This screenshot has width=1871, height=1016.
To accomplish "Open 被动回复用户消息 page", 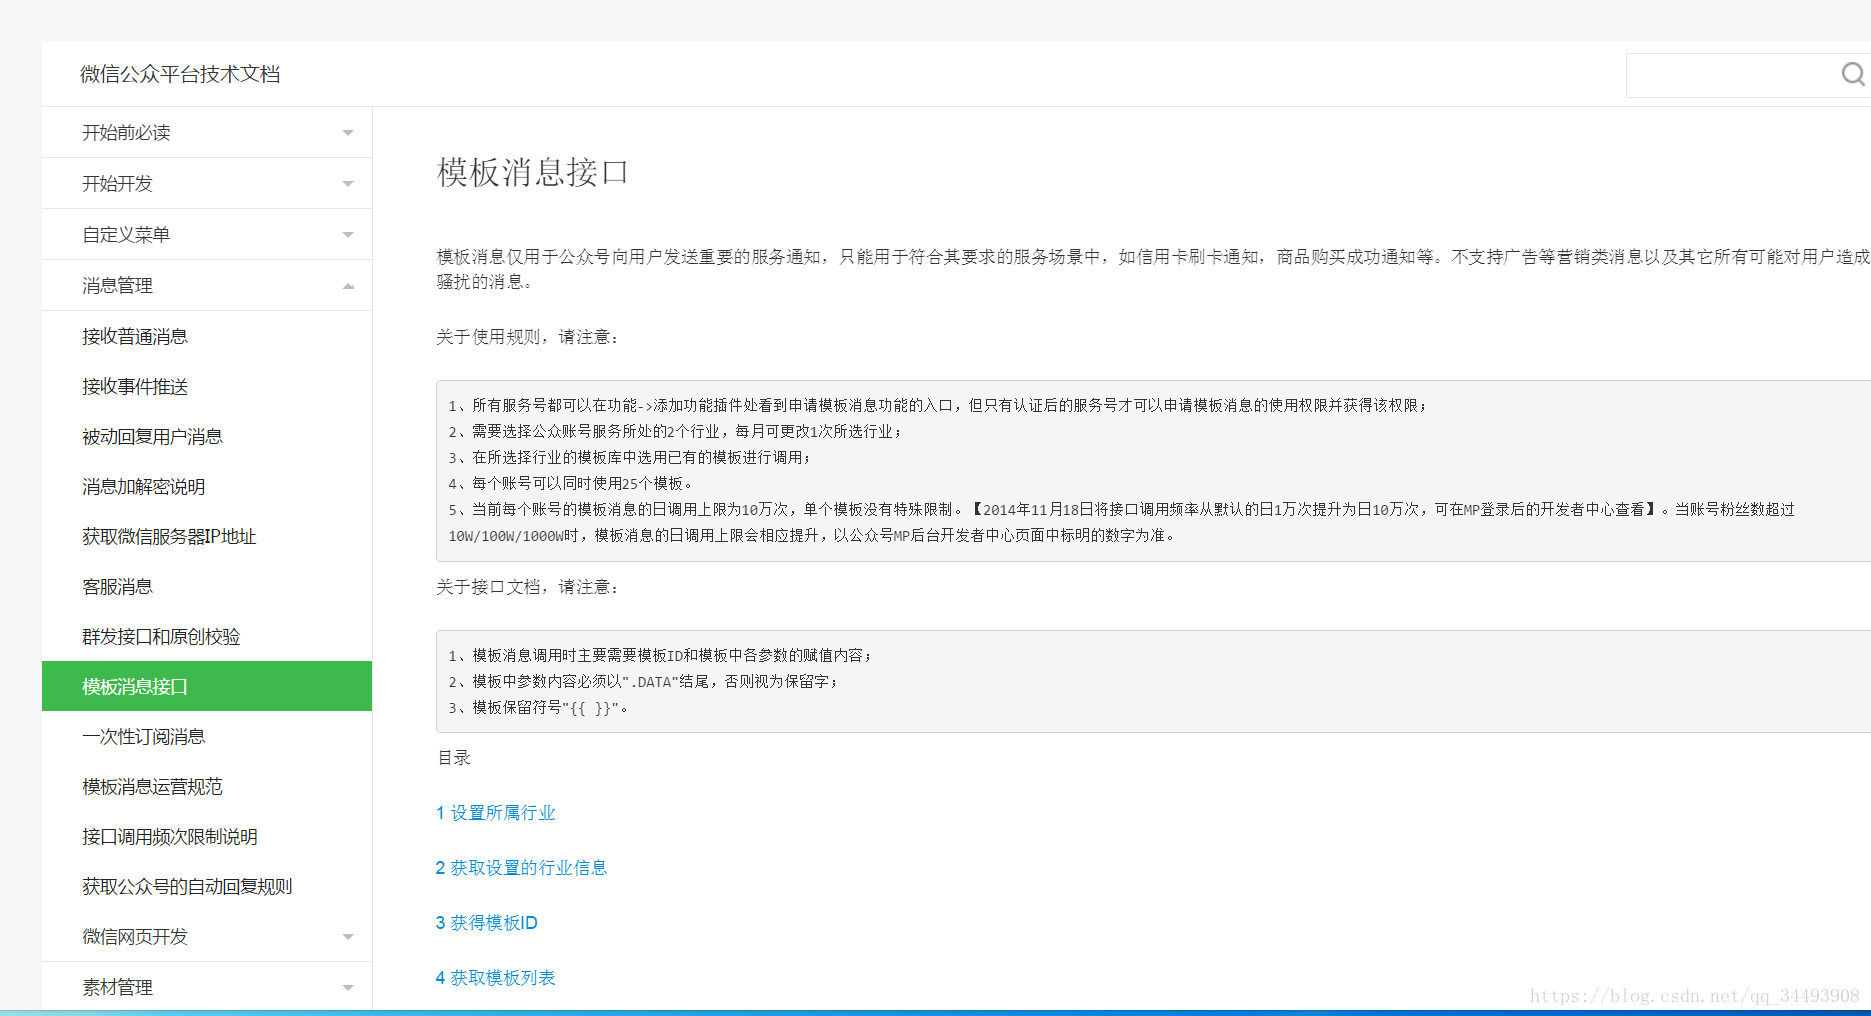I will click(152, 437).
